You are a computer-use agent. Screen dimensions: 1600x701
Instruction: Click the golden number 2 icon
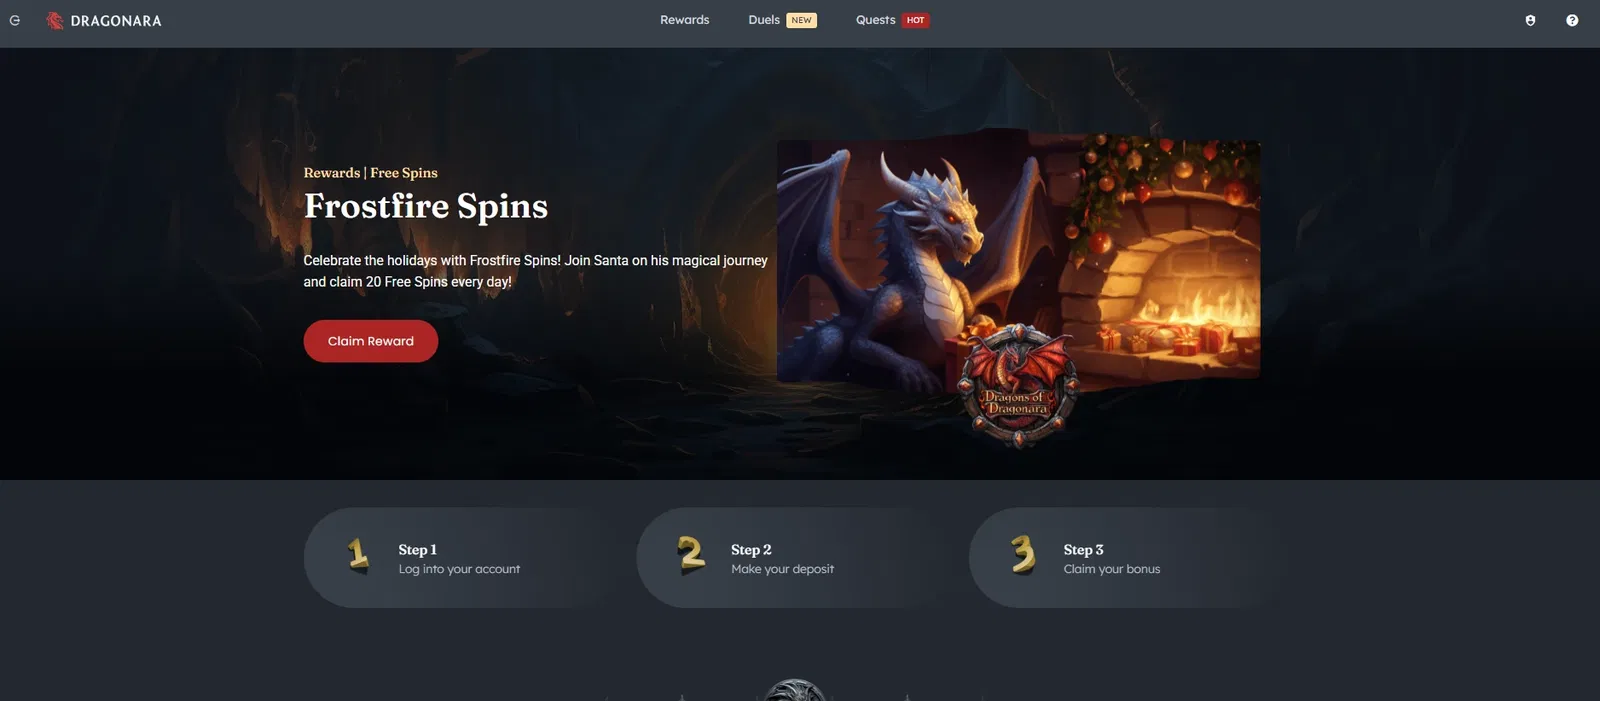click(690, 554)
